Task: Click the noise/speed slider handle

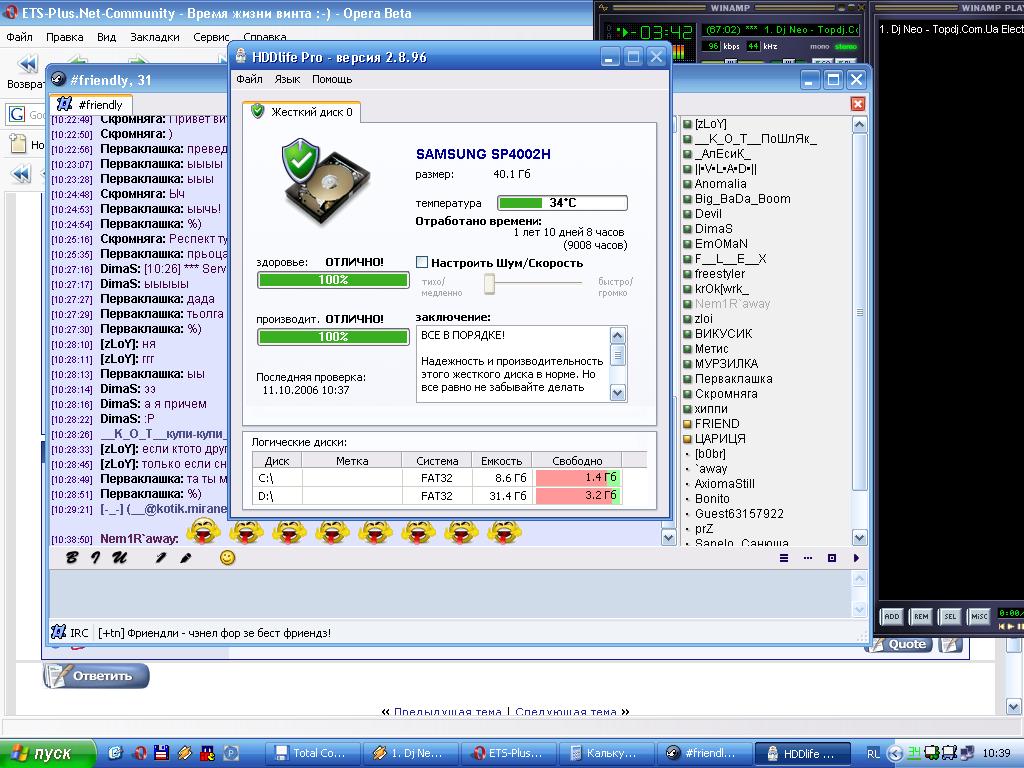Action: [490, 285]
